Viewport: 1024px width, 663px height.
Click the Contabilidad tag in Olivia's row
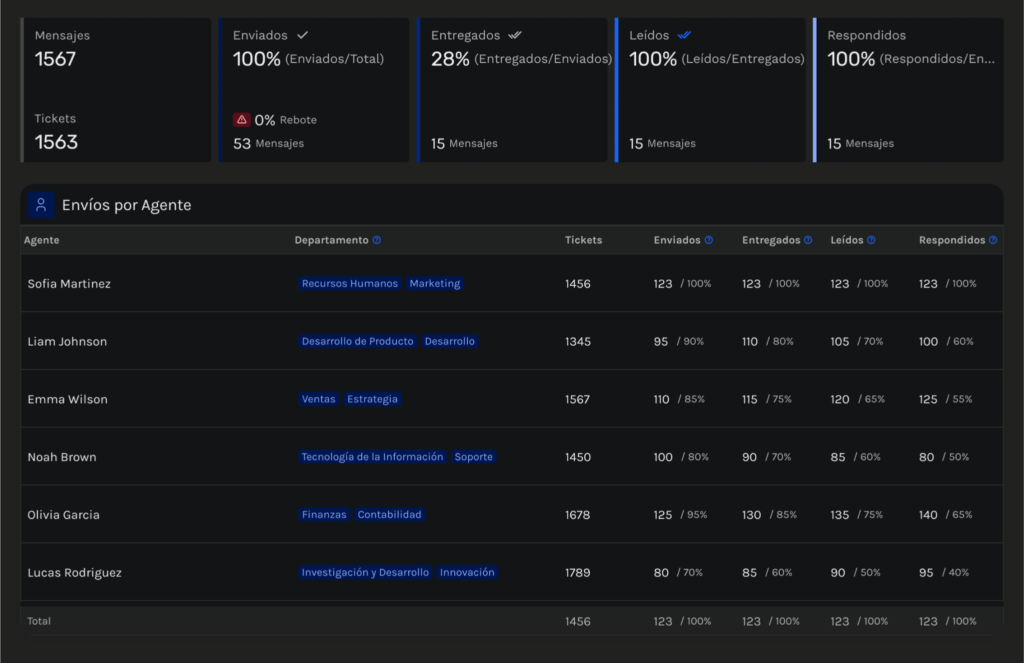click(x=390, y=515)
